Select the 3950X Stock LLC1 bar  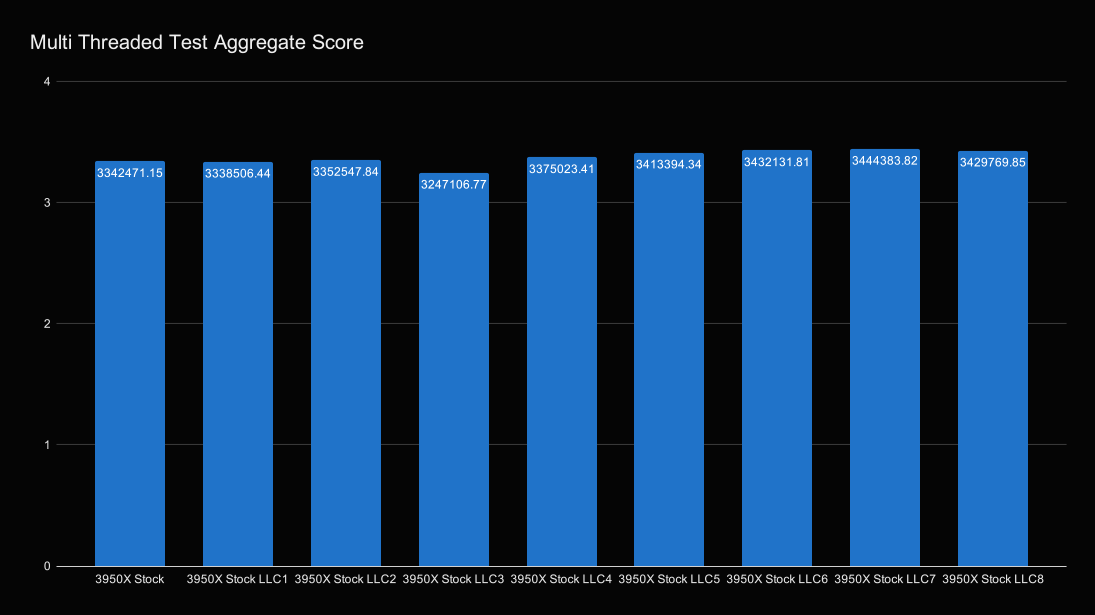click(x=238, y=364)
